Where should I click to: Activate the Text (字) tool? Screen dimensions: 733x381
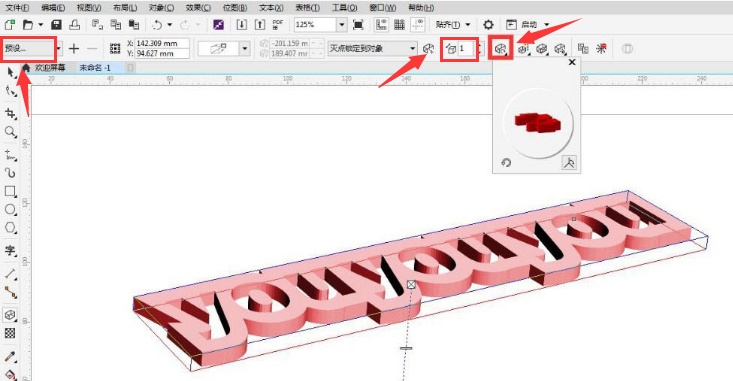(10, 251)
